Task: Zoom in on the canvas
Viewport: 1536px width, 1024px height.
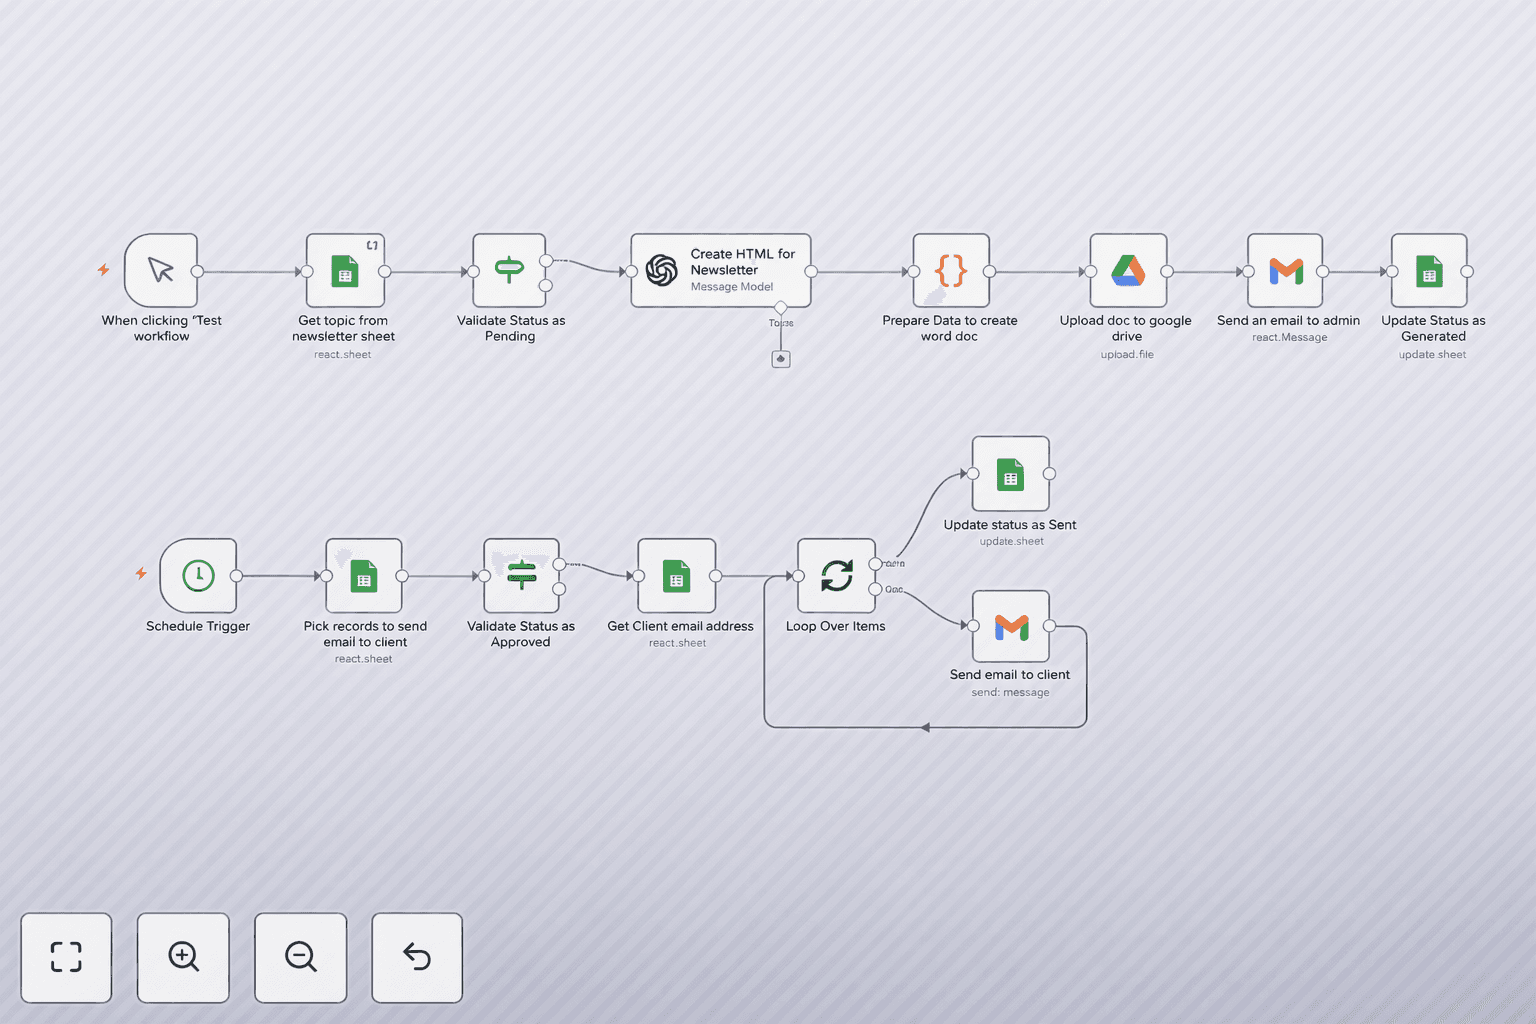Action: click(183, 957)
